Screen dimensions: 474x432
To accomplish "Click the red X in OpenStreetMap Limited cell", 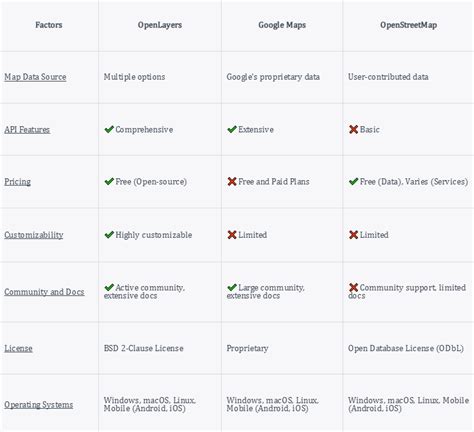I will [353, 235].
